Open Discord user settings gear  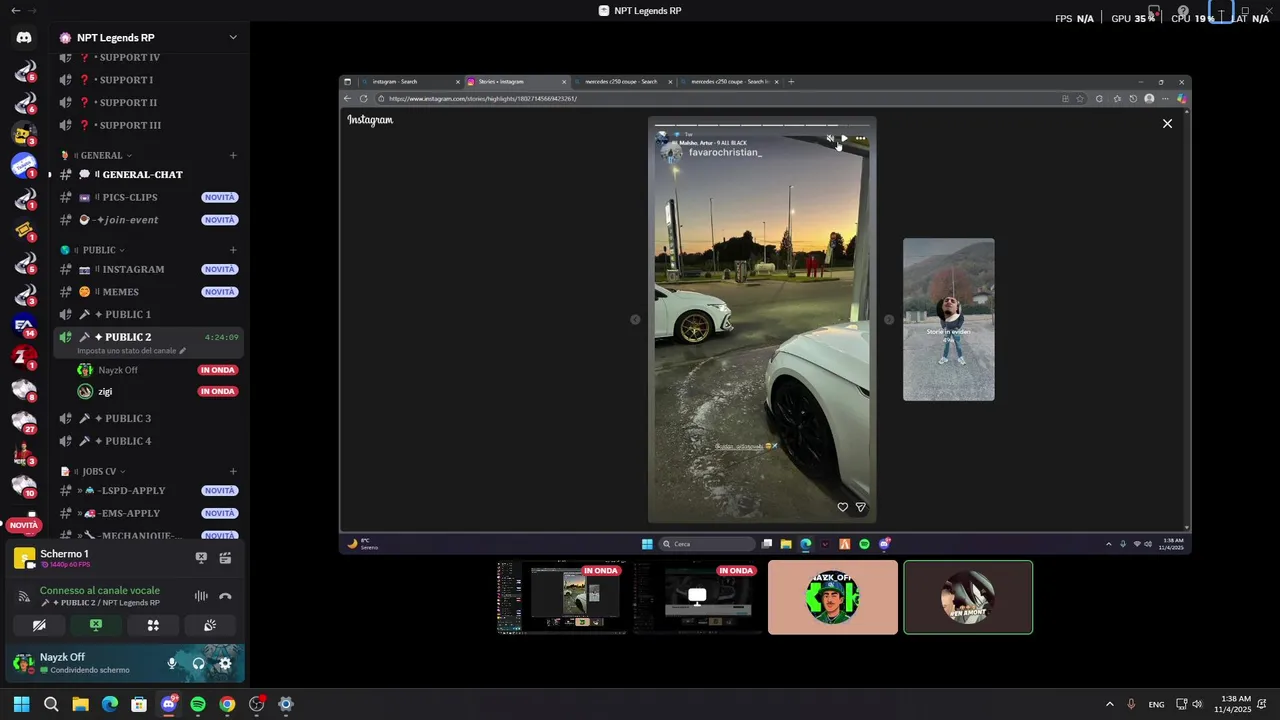(225, 663)
